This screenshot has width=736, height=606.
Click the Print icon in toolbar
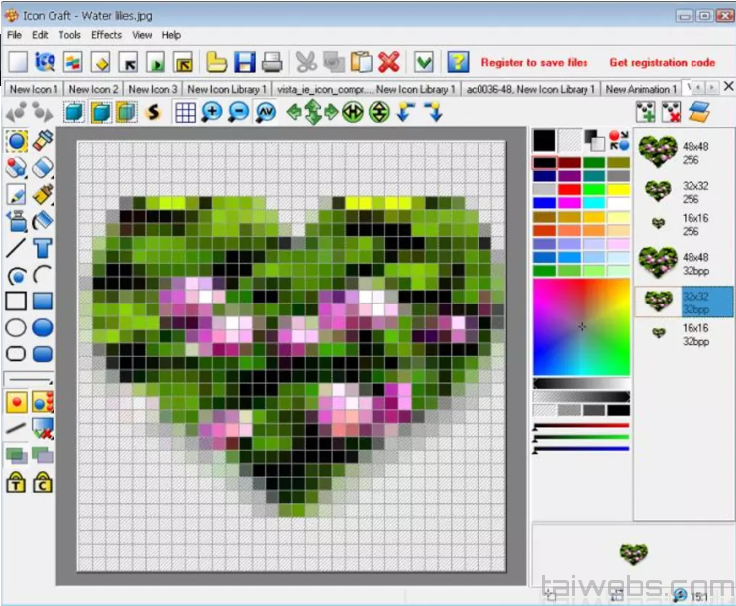[x=272, y=62]
